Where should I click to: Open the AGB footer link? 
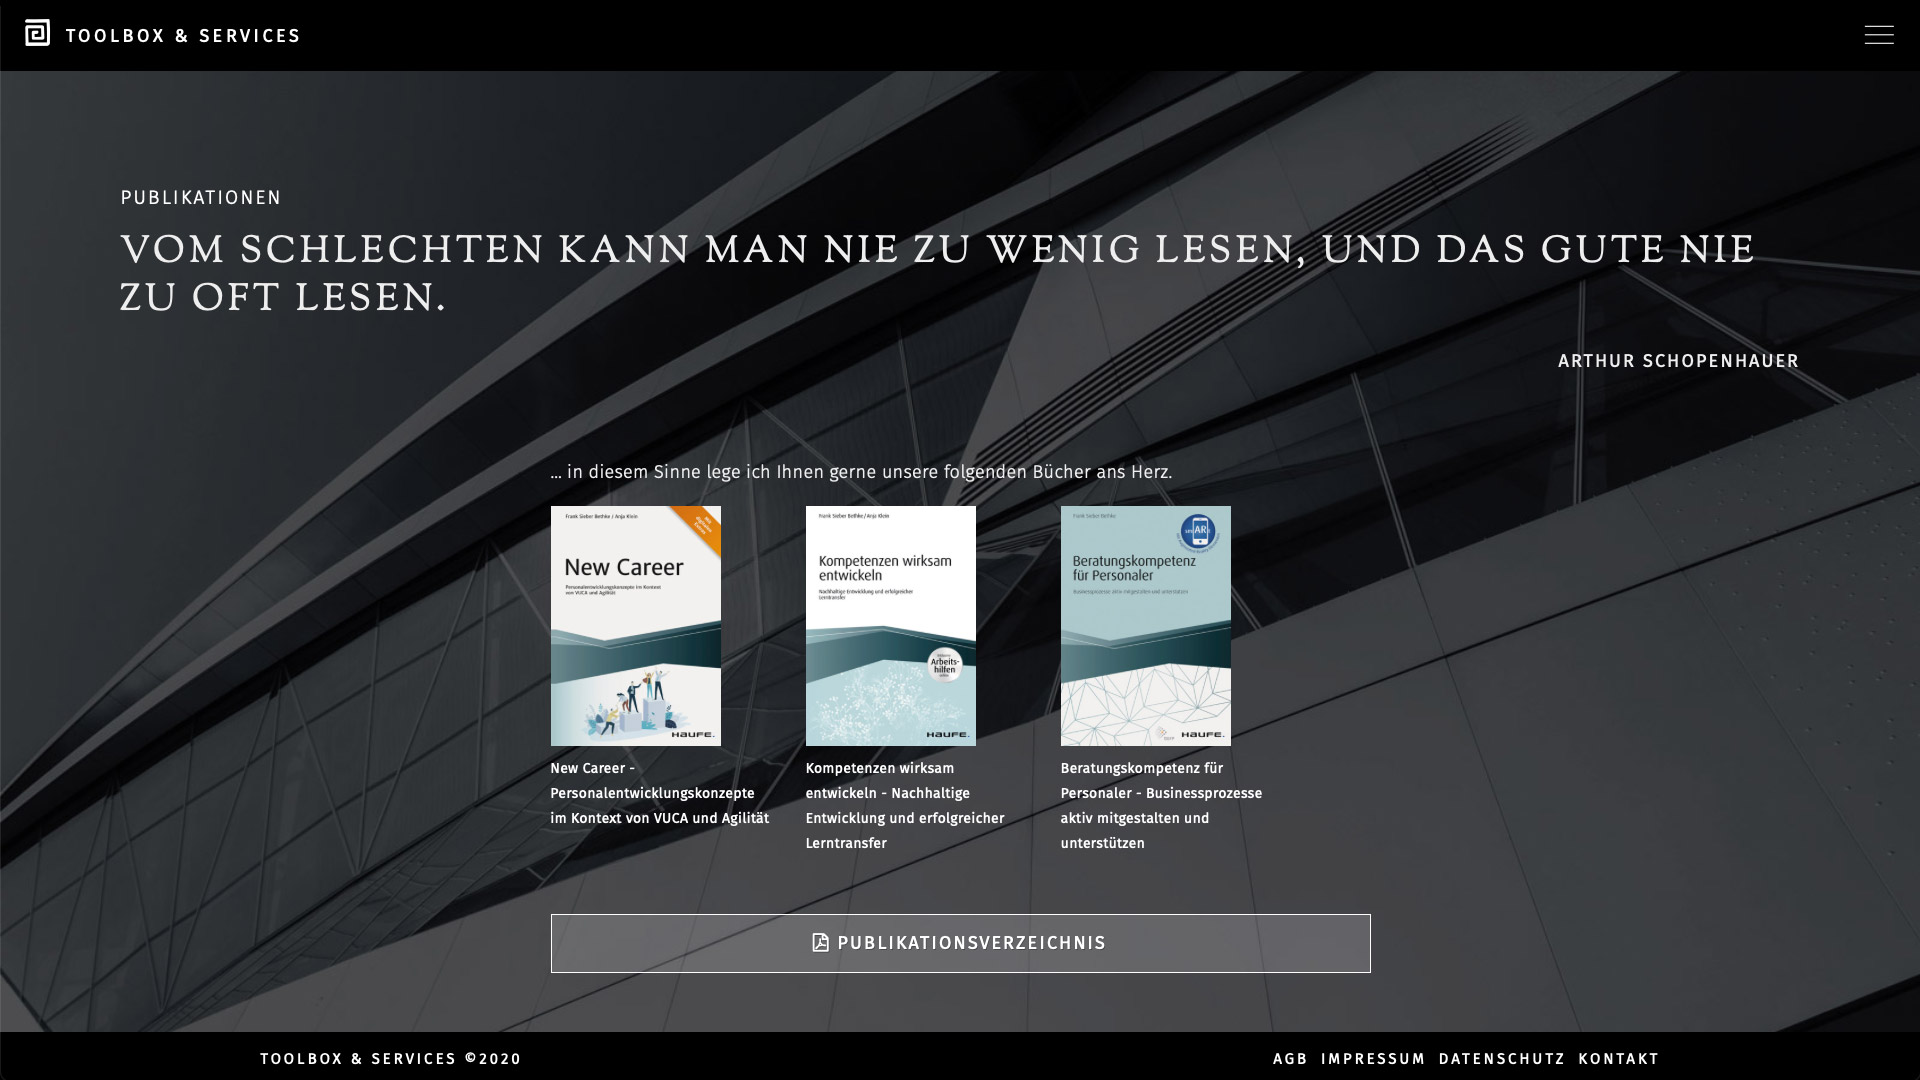click(1289, 1059)
